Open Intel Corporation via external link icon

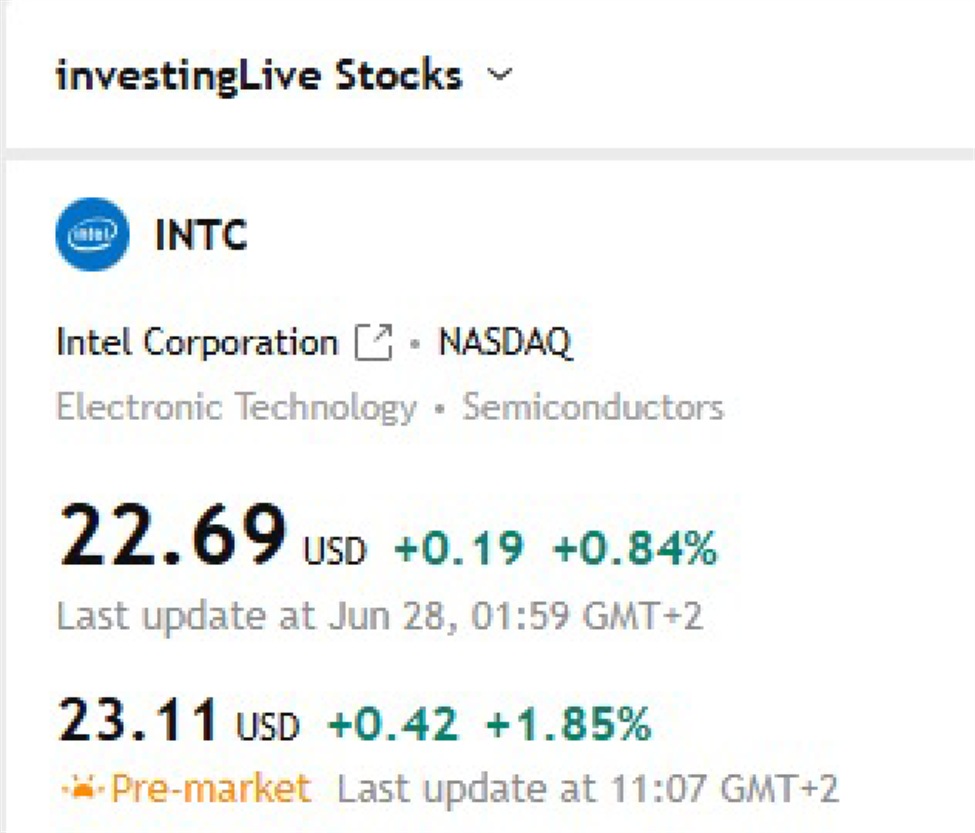(x=374, y=341)
